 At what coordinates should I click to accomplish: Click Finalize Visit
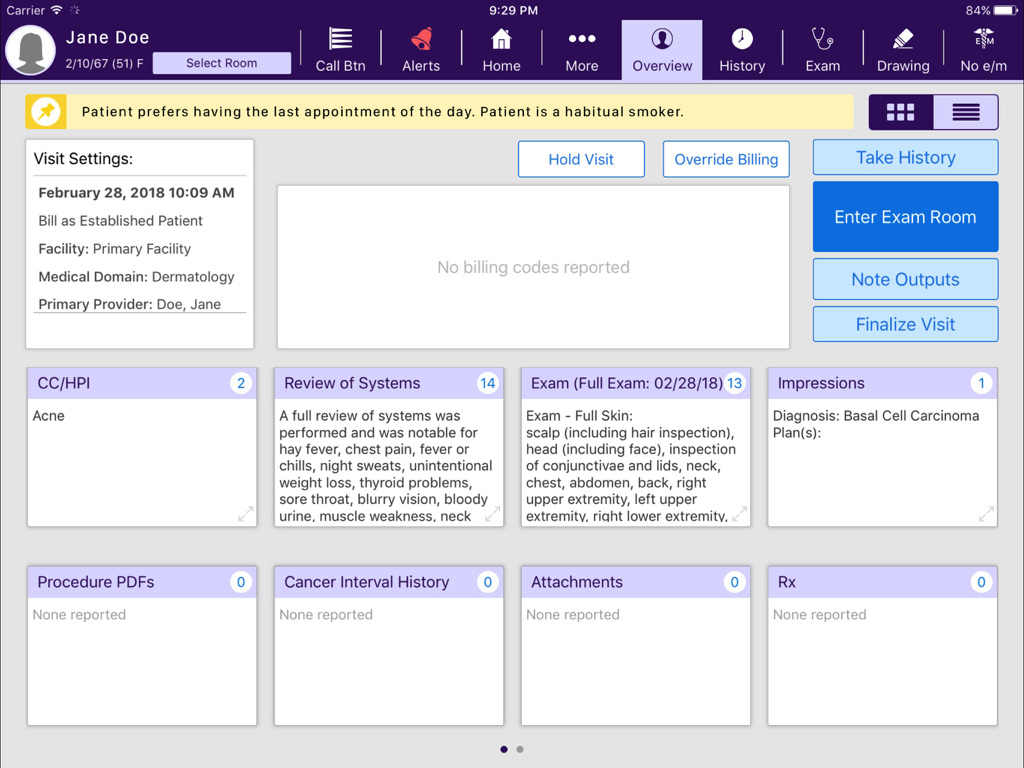904,323
